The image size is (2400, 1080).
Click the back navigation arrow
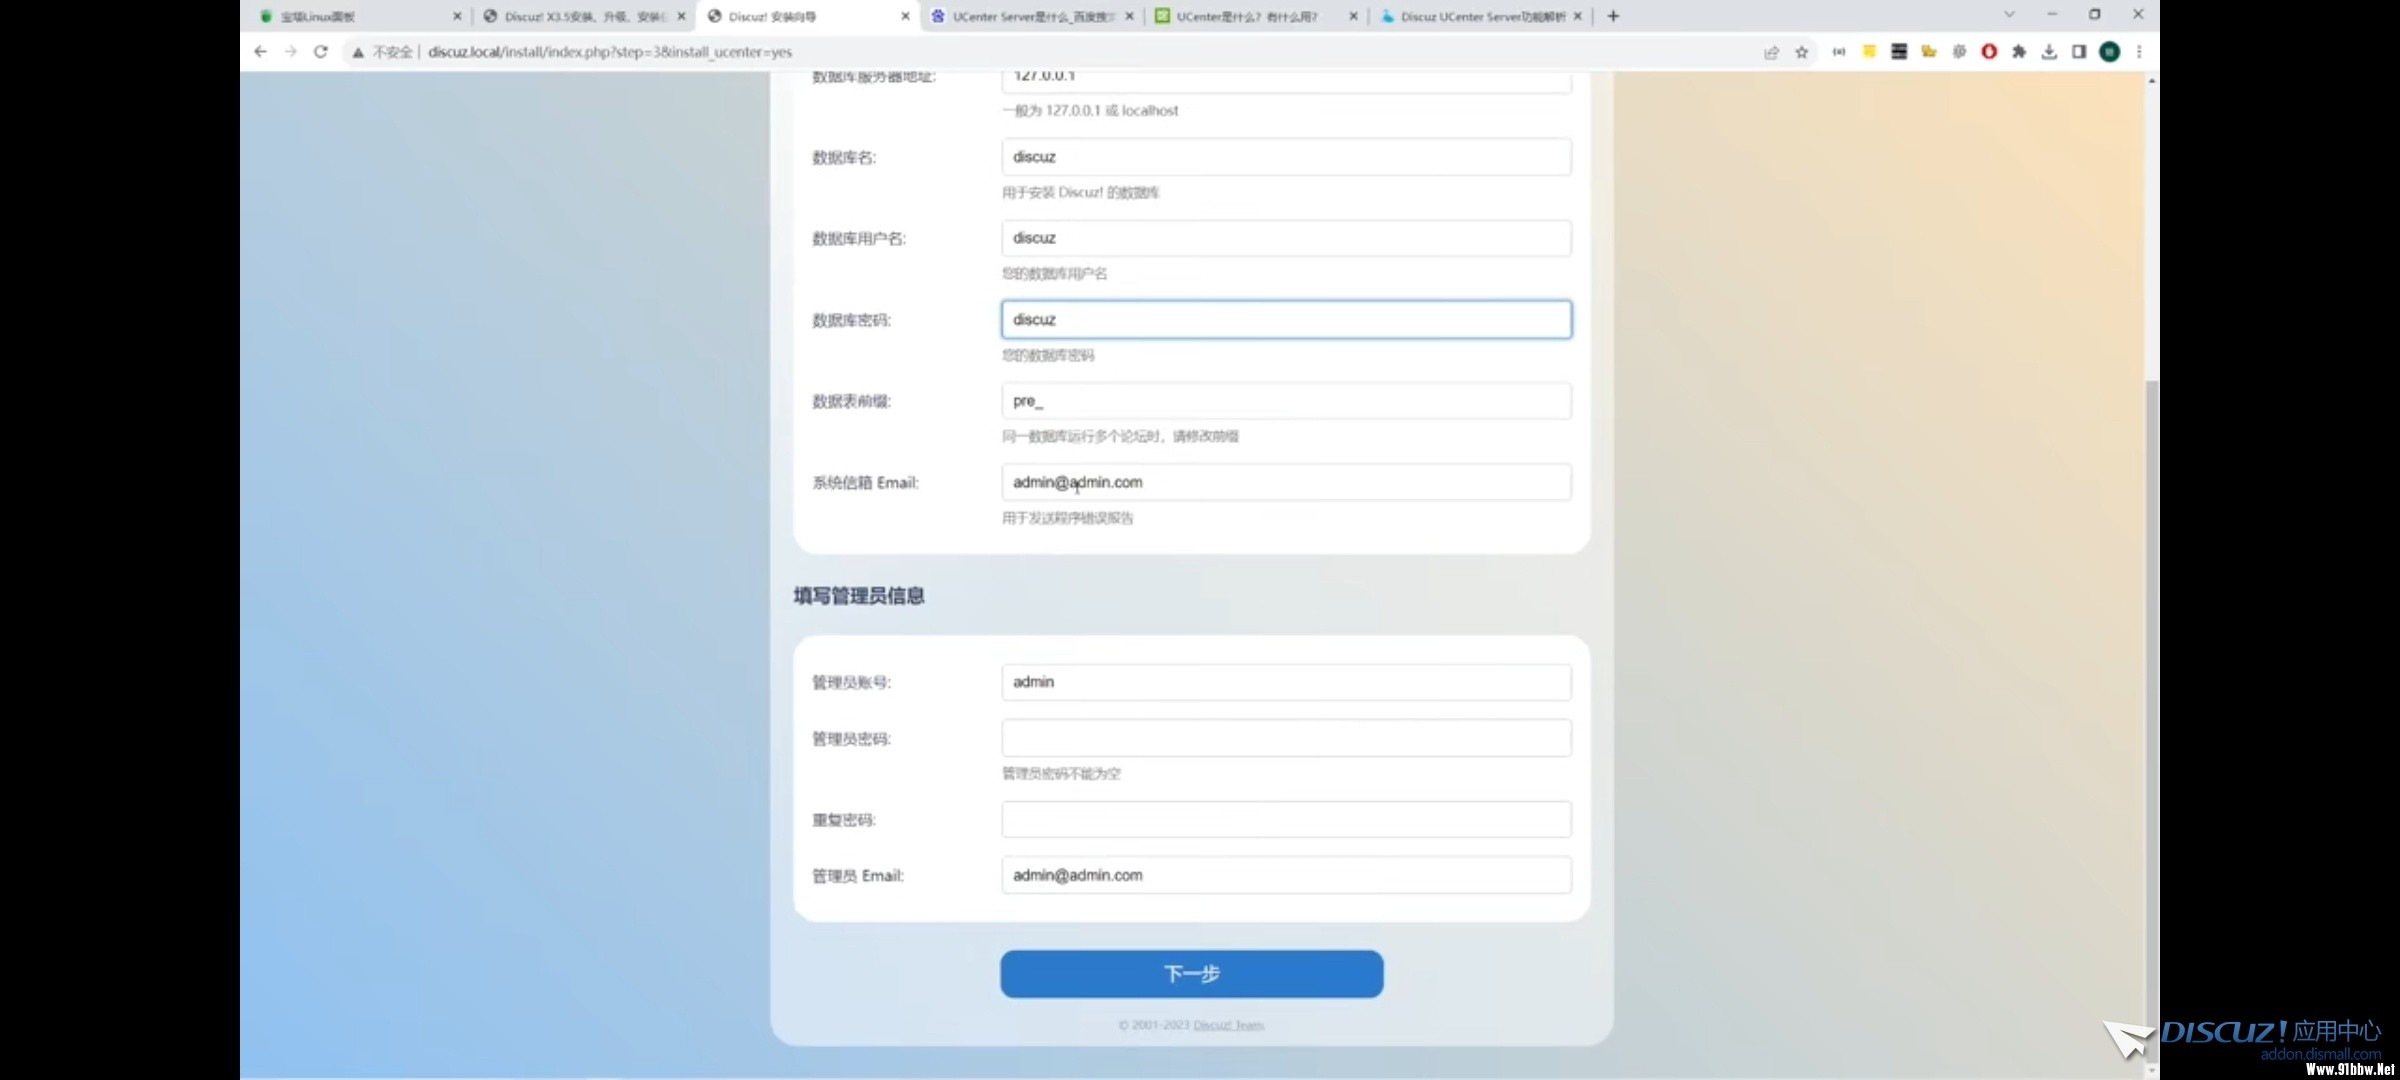(x=261, y=52)
